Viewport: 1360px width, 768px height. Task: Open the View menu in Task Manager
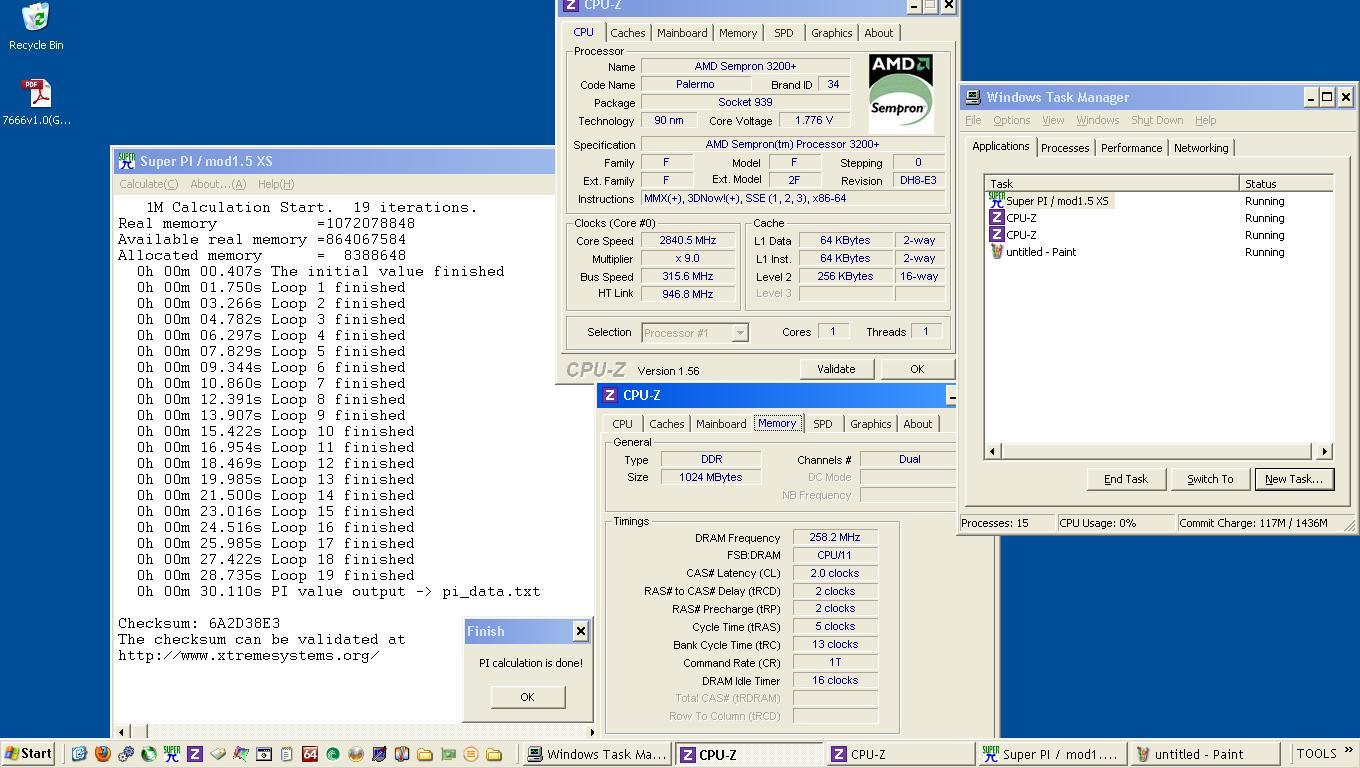pyautogui.click(x=1053, y=120)
